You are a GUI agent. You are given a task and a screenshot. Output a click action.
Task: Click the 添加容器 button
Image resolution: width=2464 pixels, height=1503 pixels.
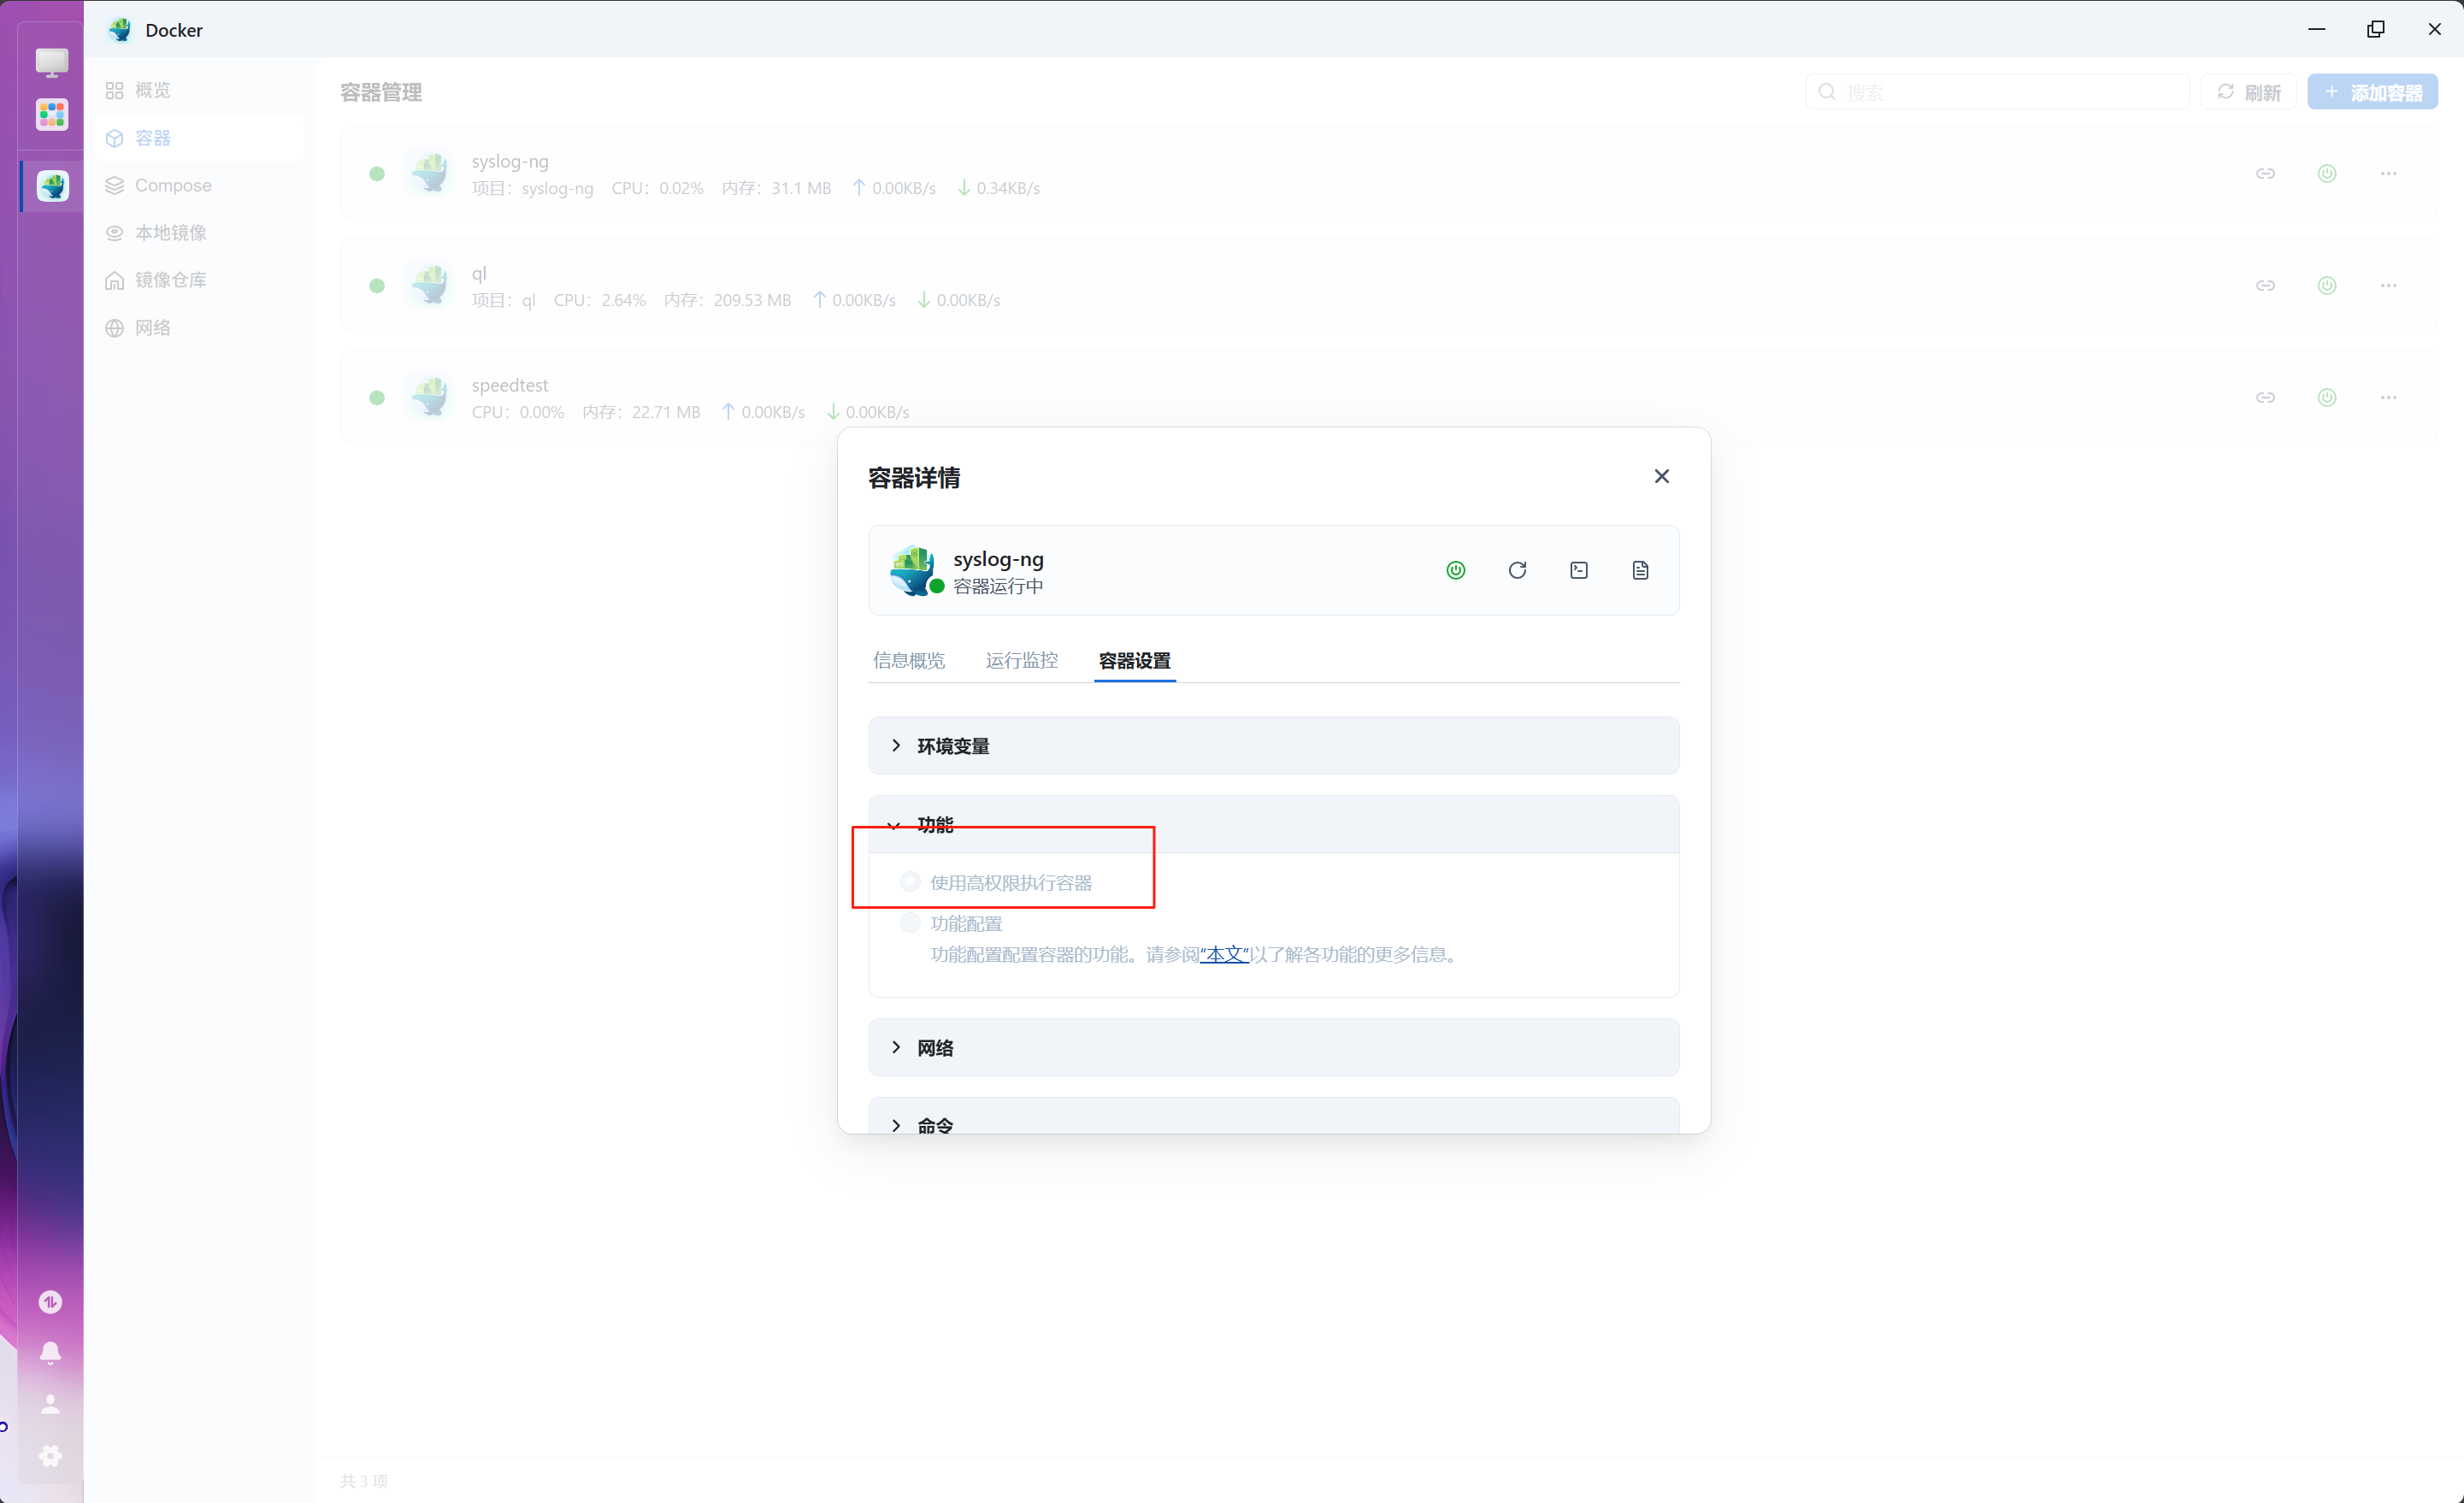[x=2372, y=92]
